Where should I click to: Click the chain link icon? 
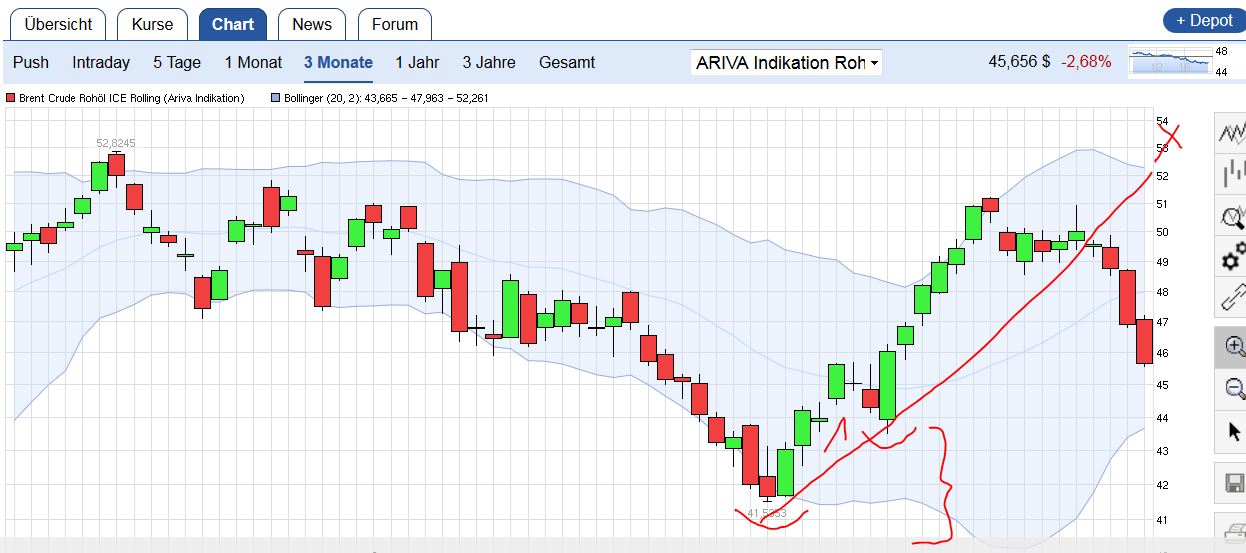pos(1232,298)
